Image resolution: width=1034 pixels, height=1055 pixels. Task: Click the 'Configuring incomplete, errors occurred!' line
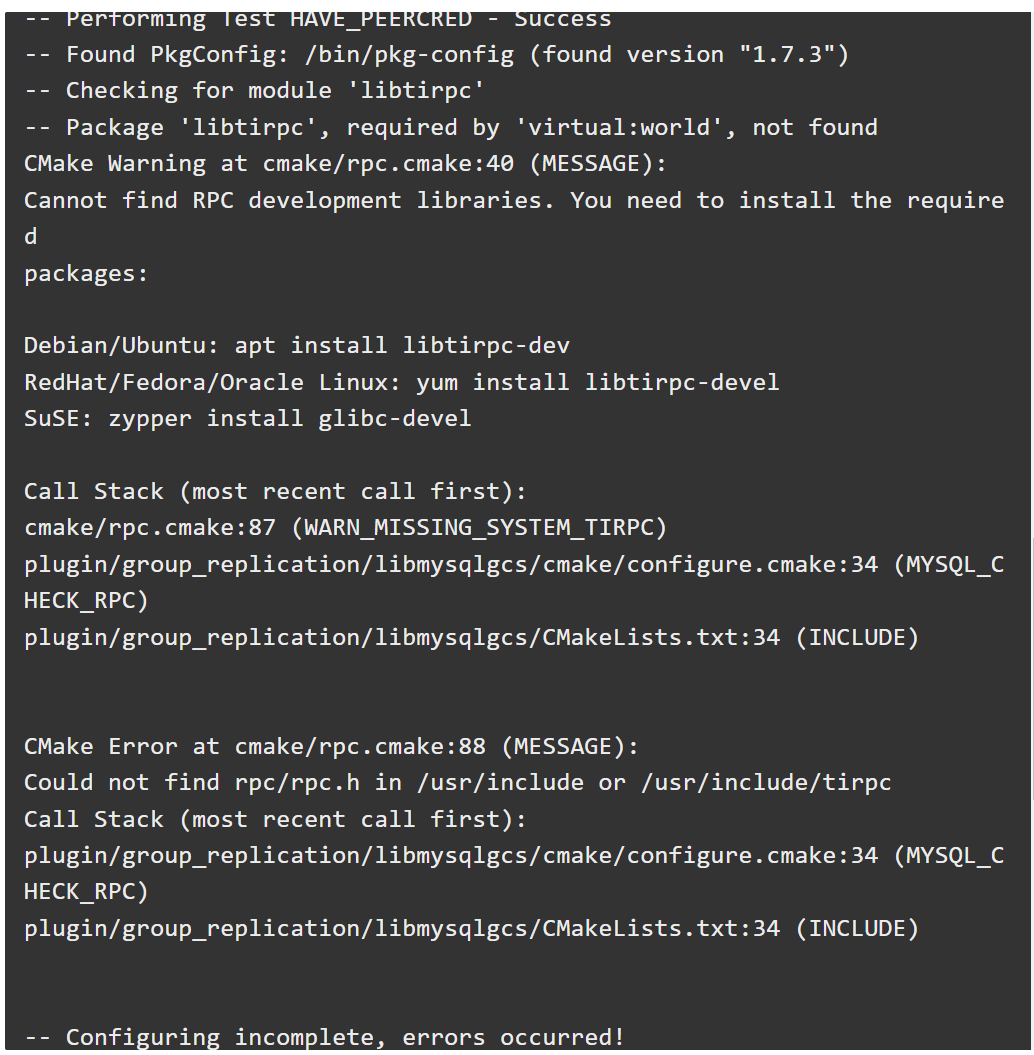click(x=324, y=1037)
